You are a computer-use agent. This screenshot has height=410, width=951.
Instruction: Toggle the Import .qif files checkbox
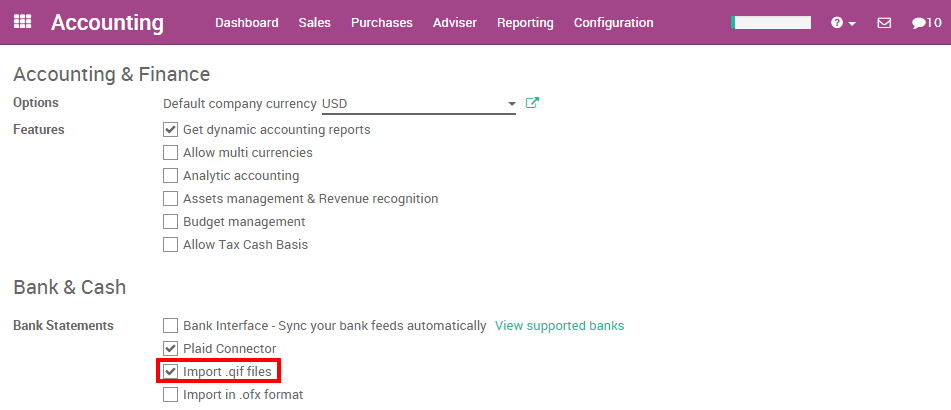(x=170, y=372)
